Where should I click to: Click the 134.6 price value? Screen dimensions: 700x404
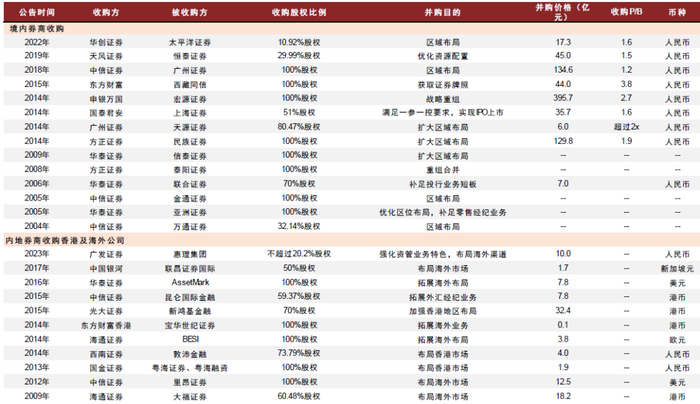[563, 70]
